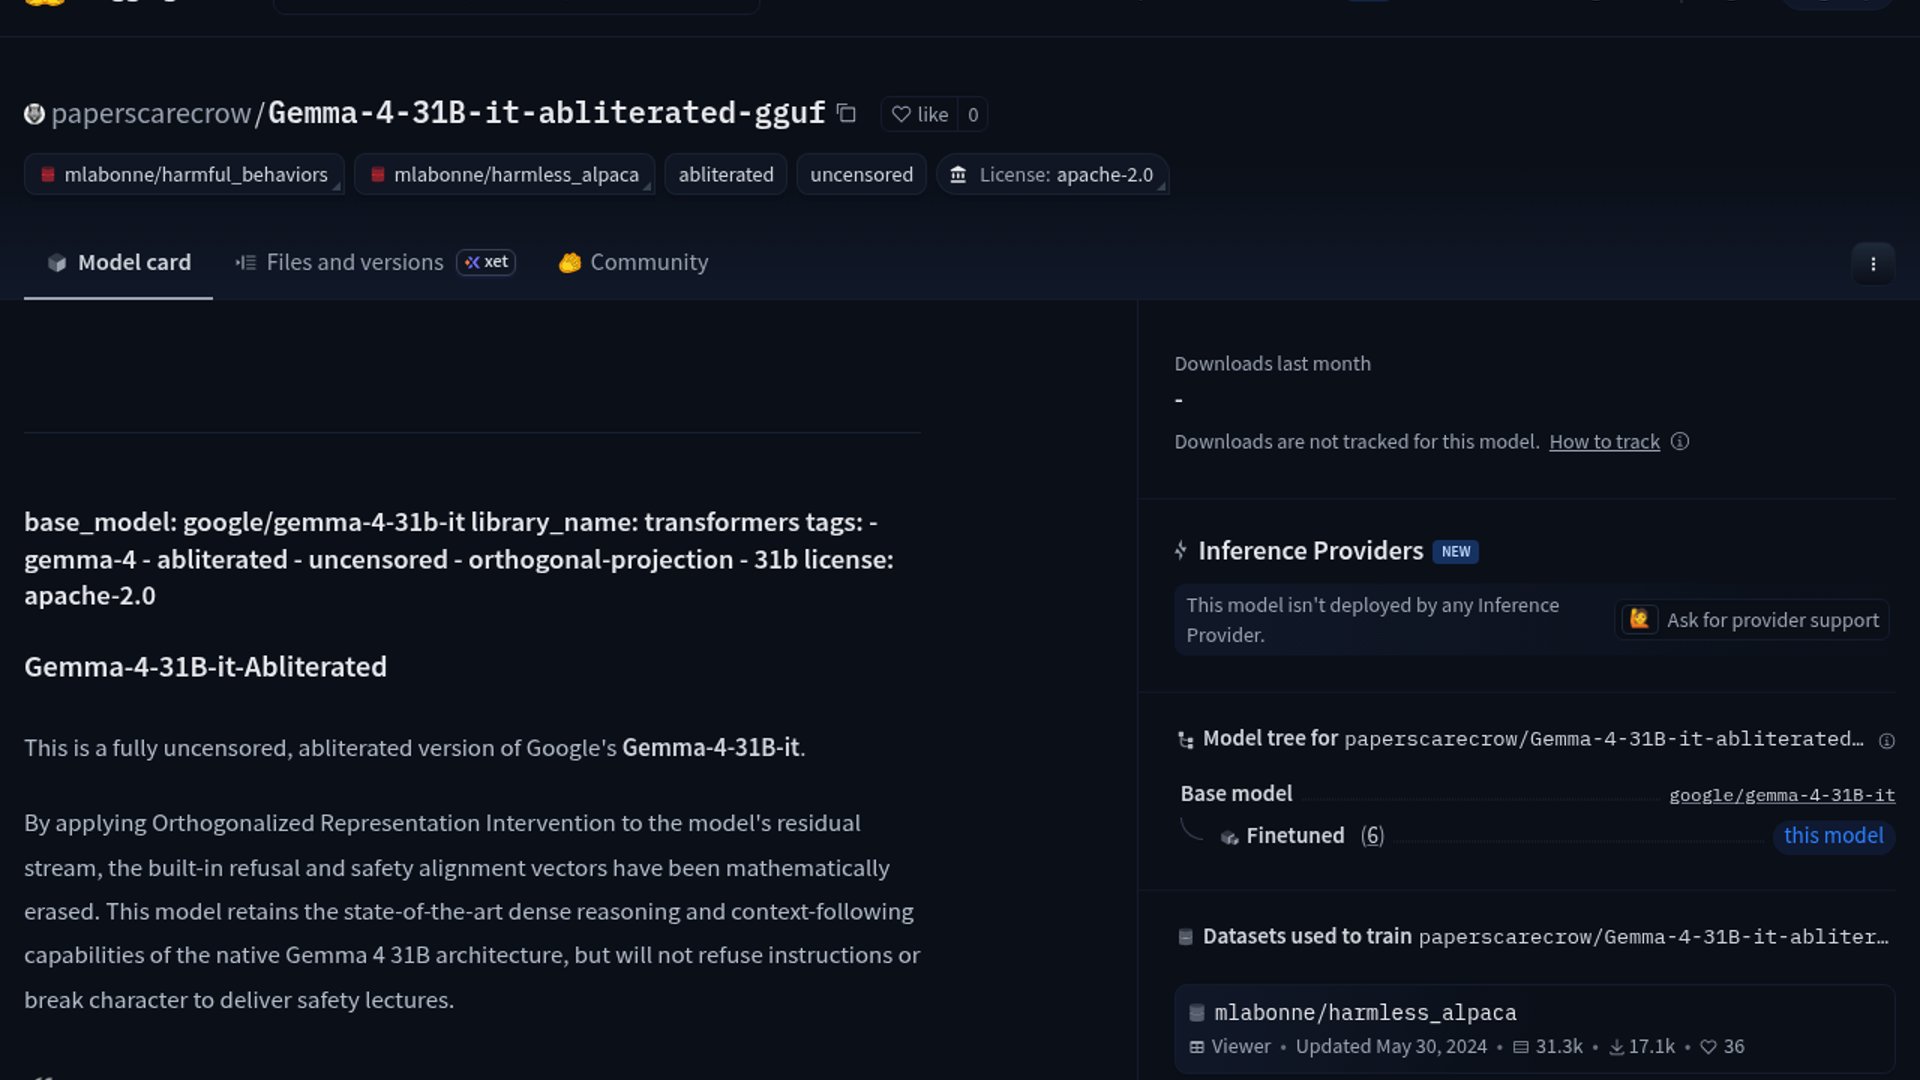Open the three-dot more options menu
1920x1080 pixels.
click(1872, 264)
